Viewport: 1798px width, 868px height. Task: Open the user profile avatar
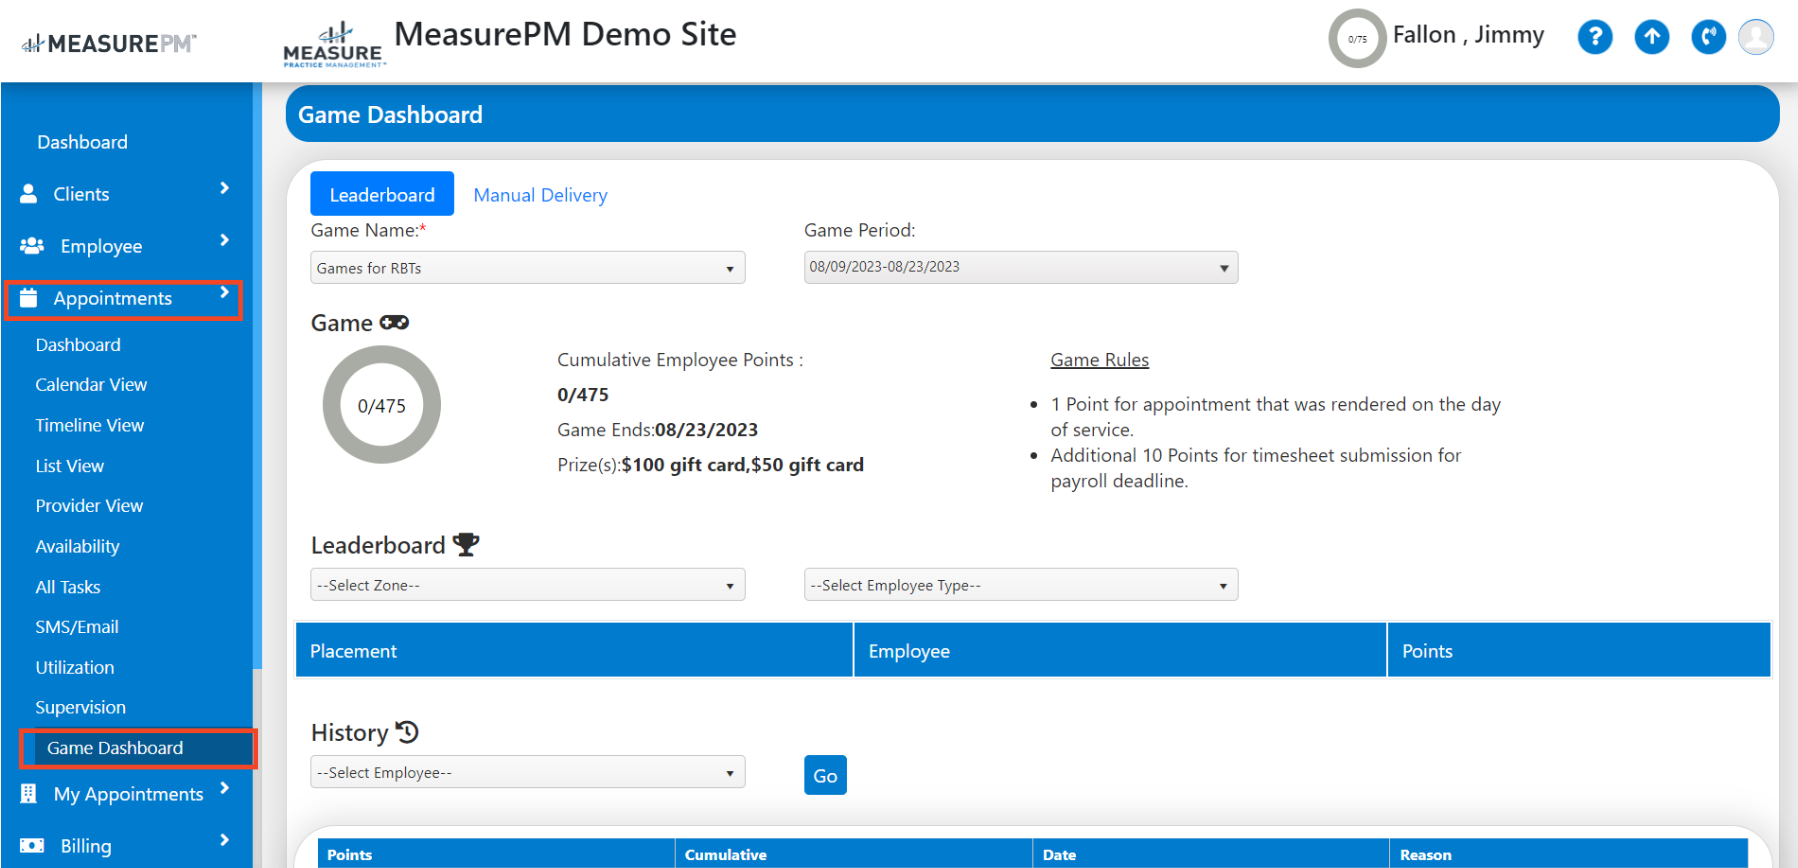point(1756,38)
